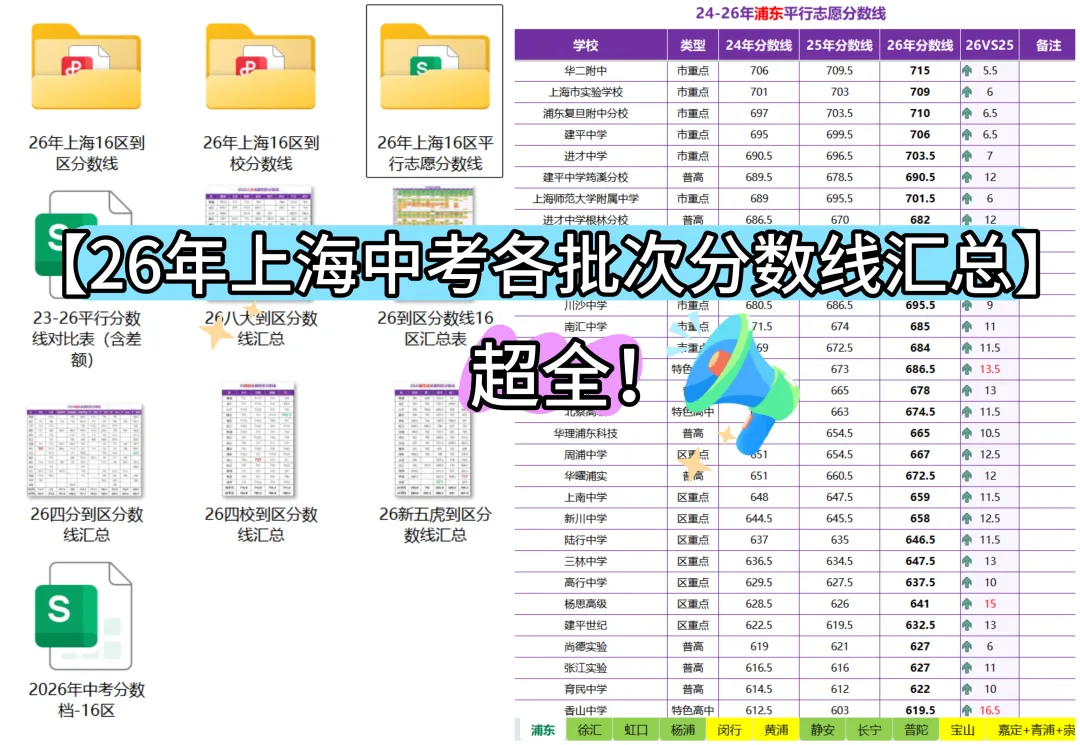Select the 华二附中 school cell
The image size is (1080, 745).
tap(590, 70)
